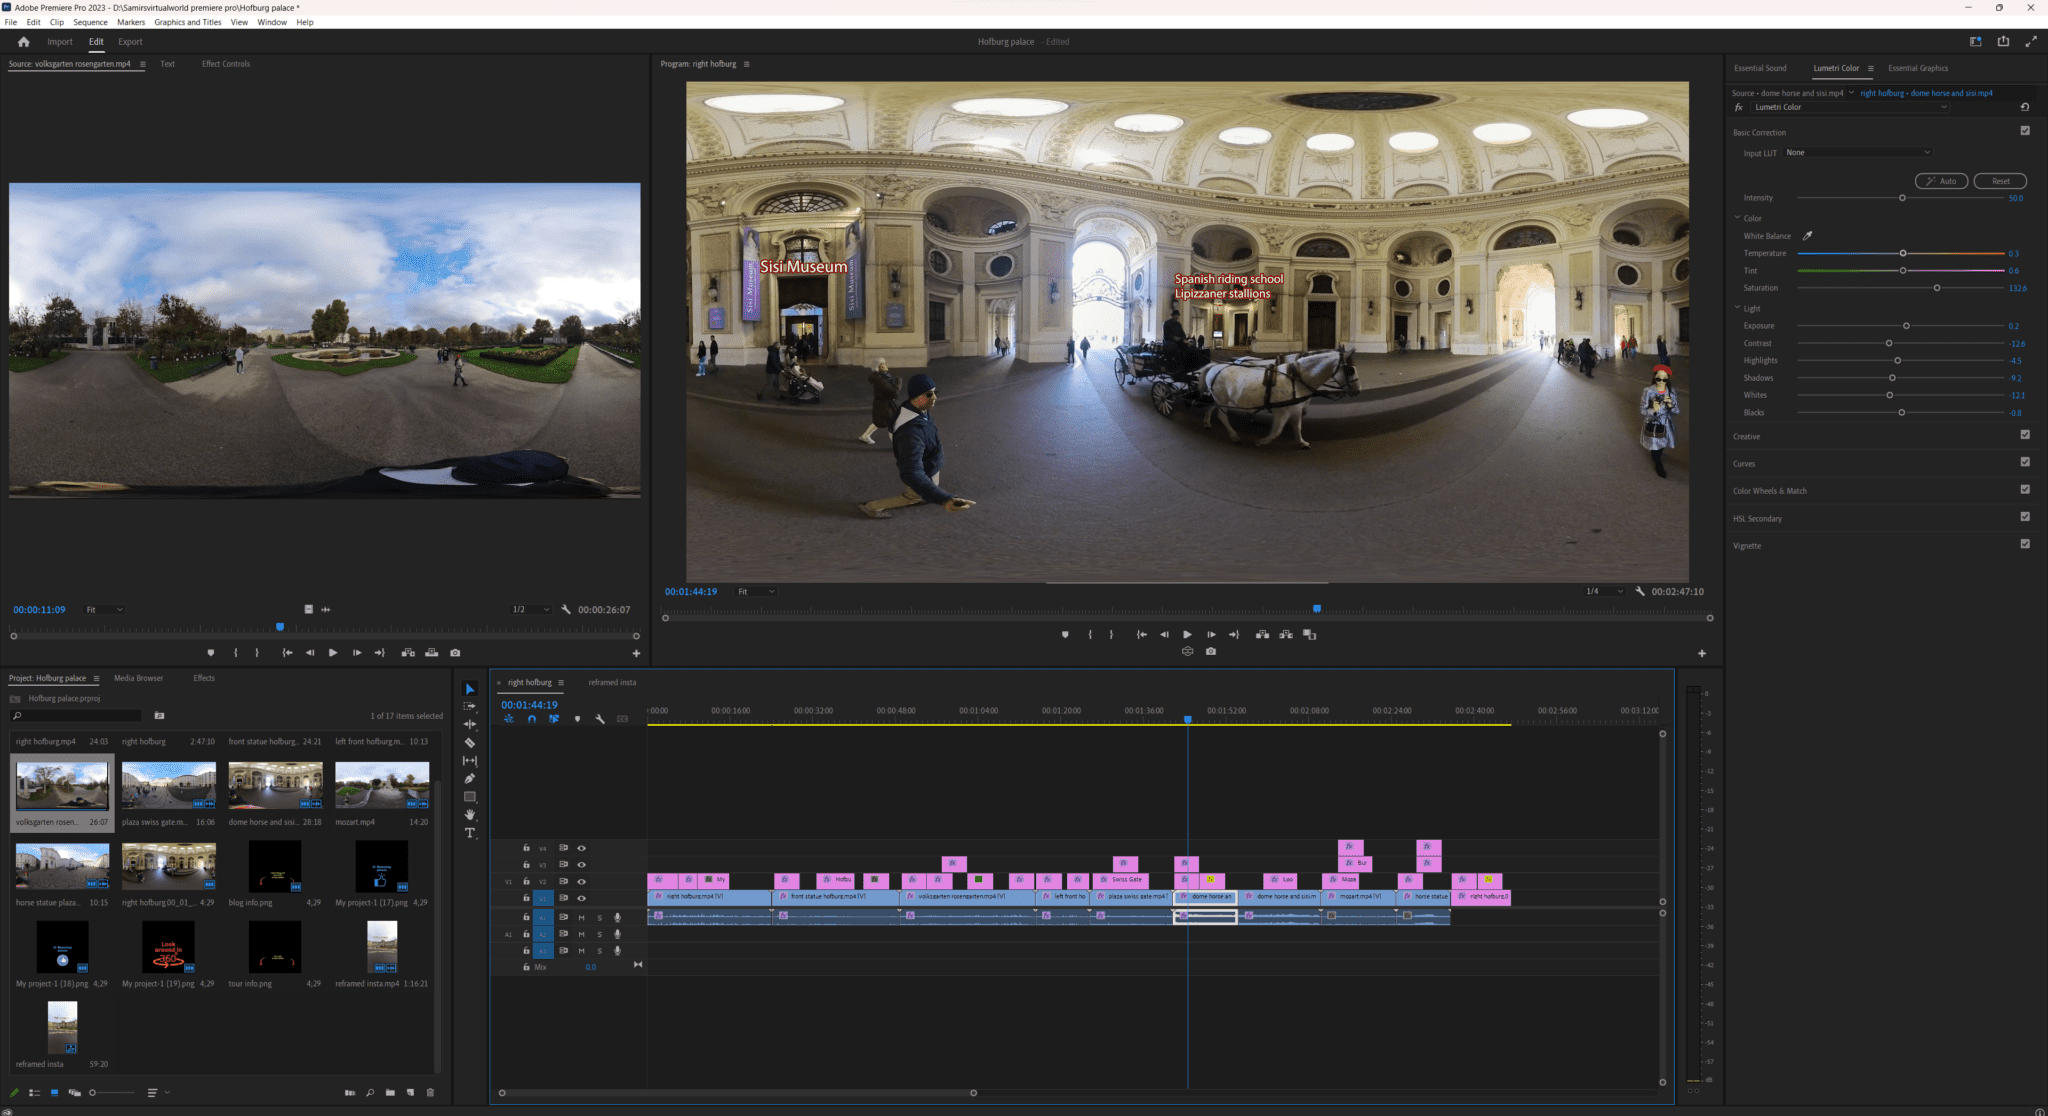The width and height of the screenshot is (2048, 1116).
Task: Open Program monitor wrench settings
Action: (1640, 591)
